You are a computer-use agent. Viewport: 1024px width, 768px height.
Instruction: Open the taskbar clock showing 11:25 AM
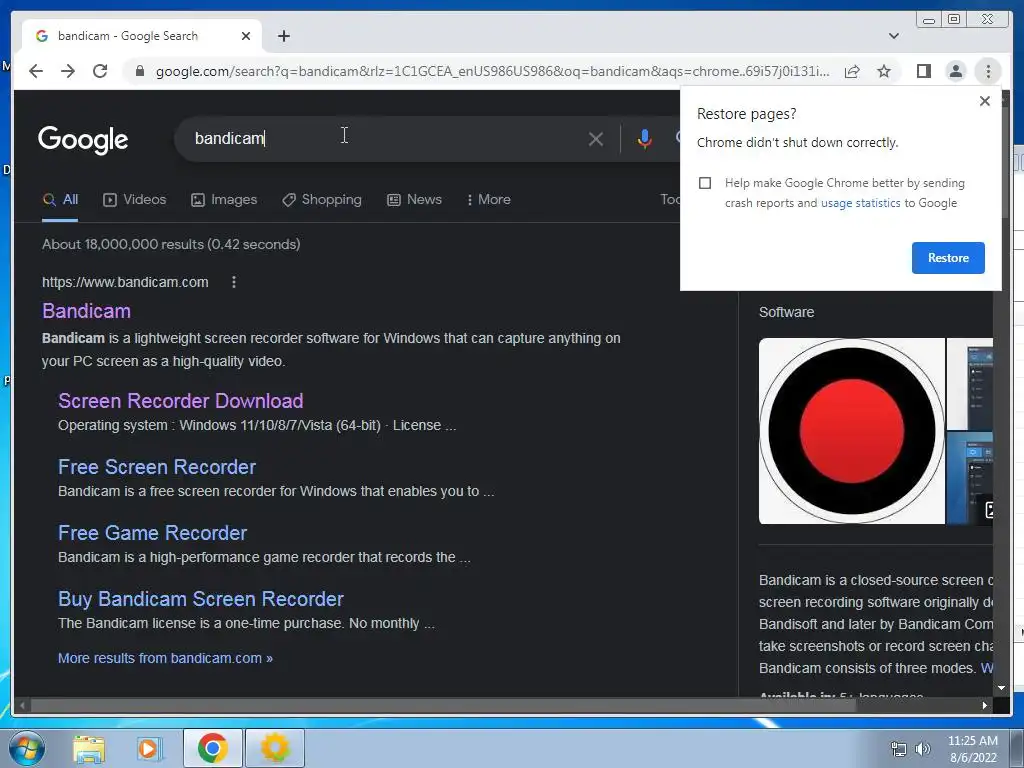point(973,749)
